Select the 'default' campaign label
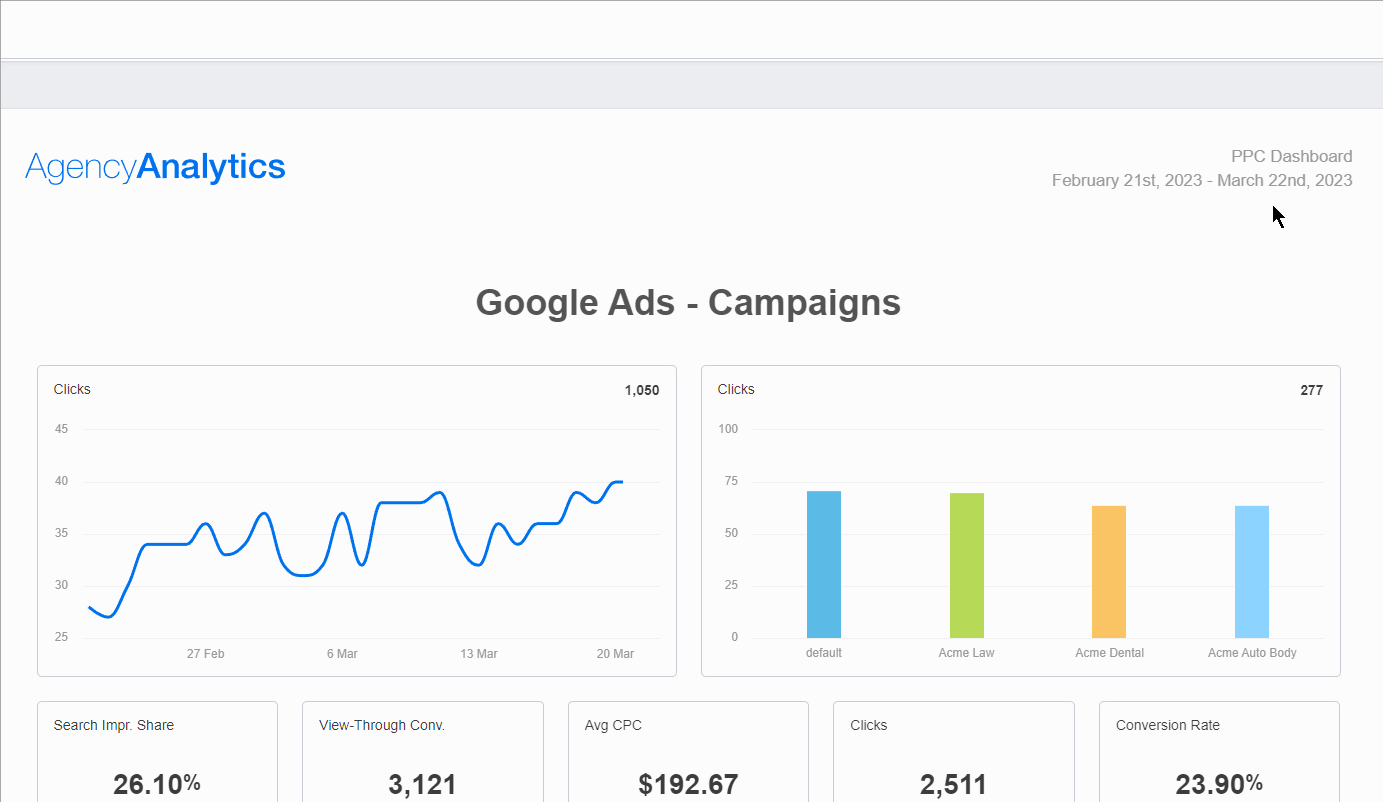The width and height of the screenshot is (1383, 802). click(823, 652)
